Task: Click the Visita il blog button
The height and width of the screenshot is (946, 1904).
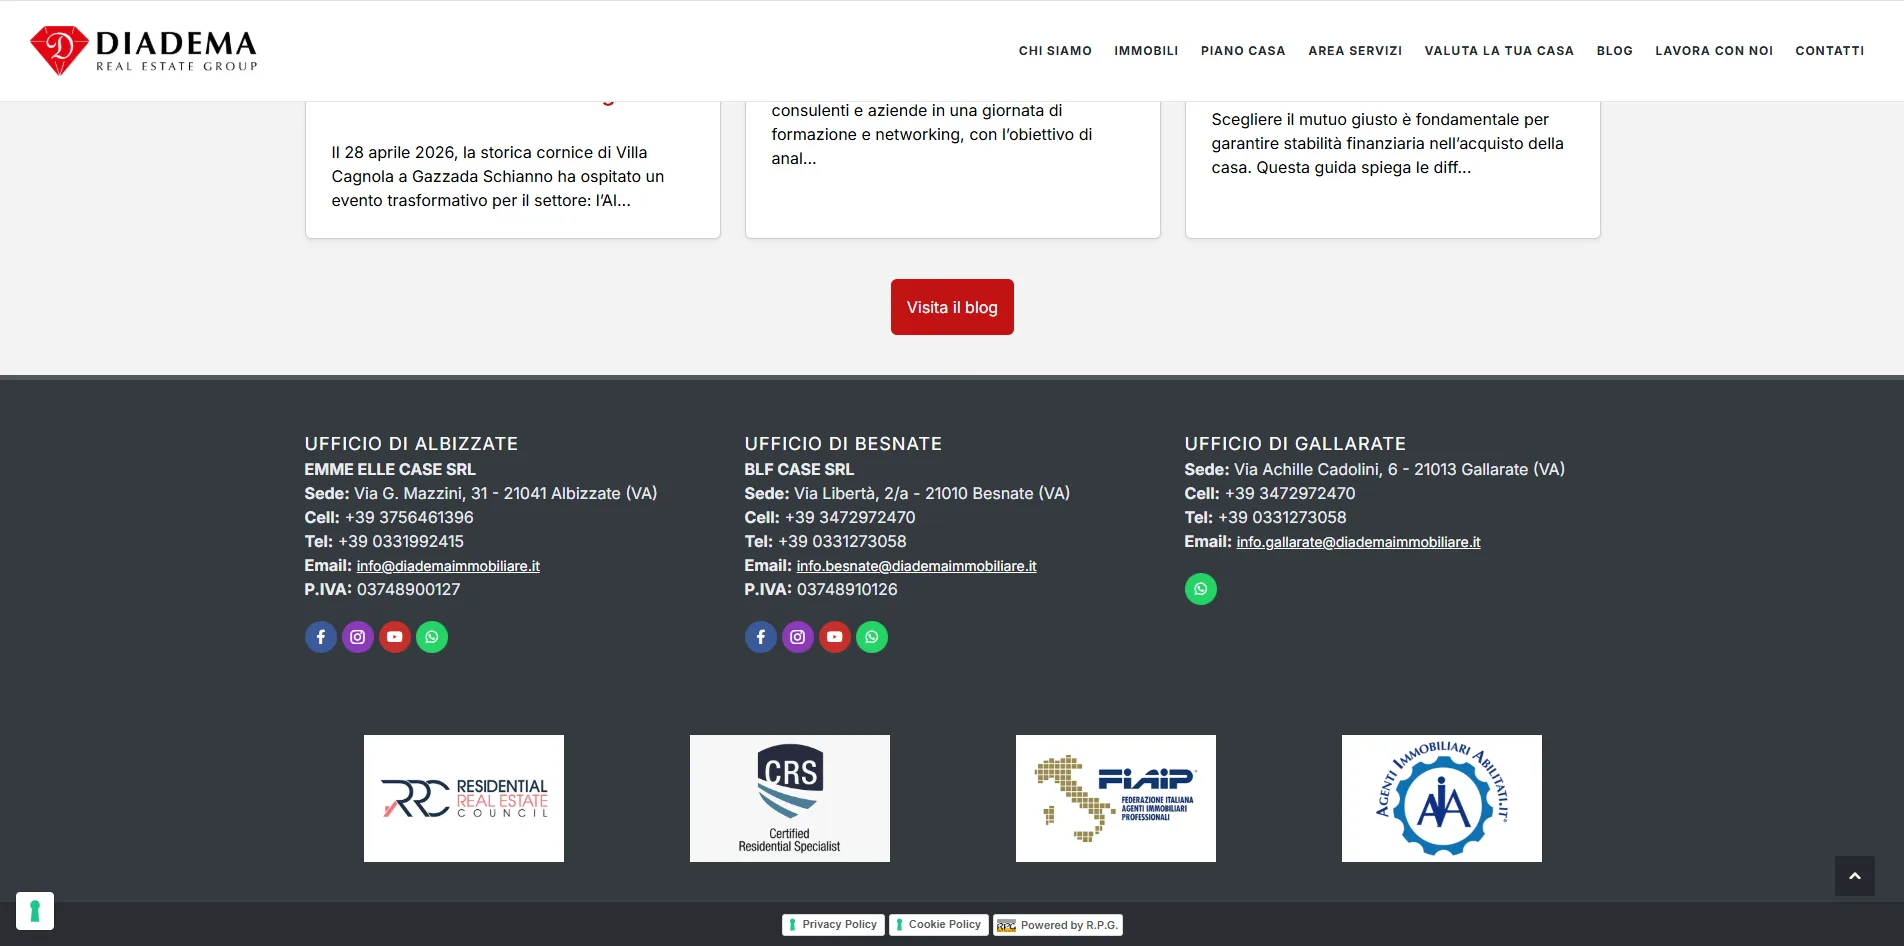Action: (952, 307)
